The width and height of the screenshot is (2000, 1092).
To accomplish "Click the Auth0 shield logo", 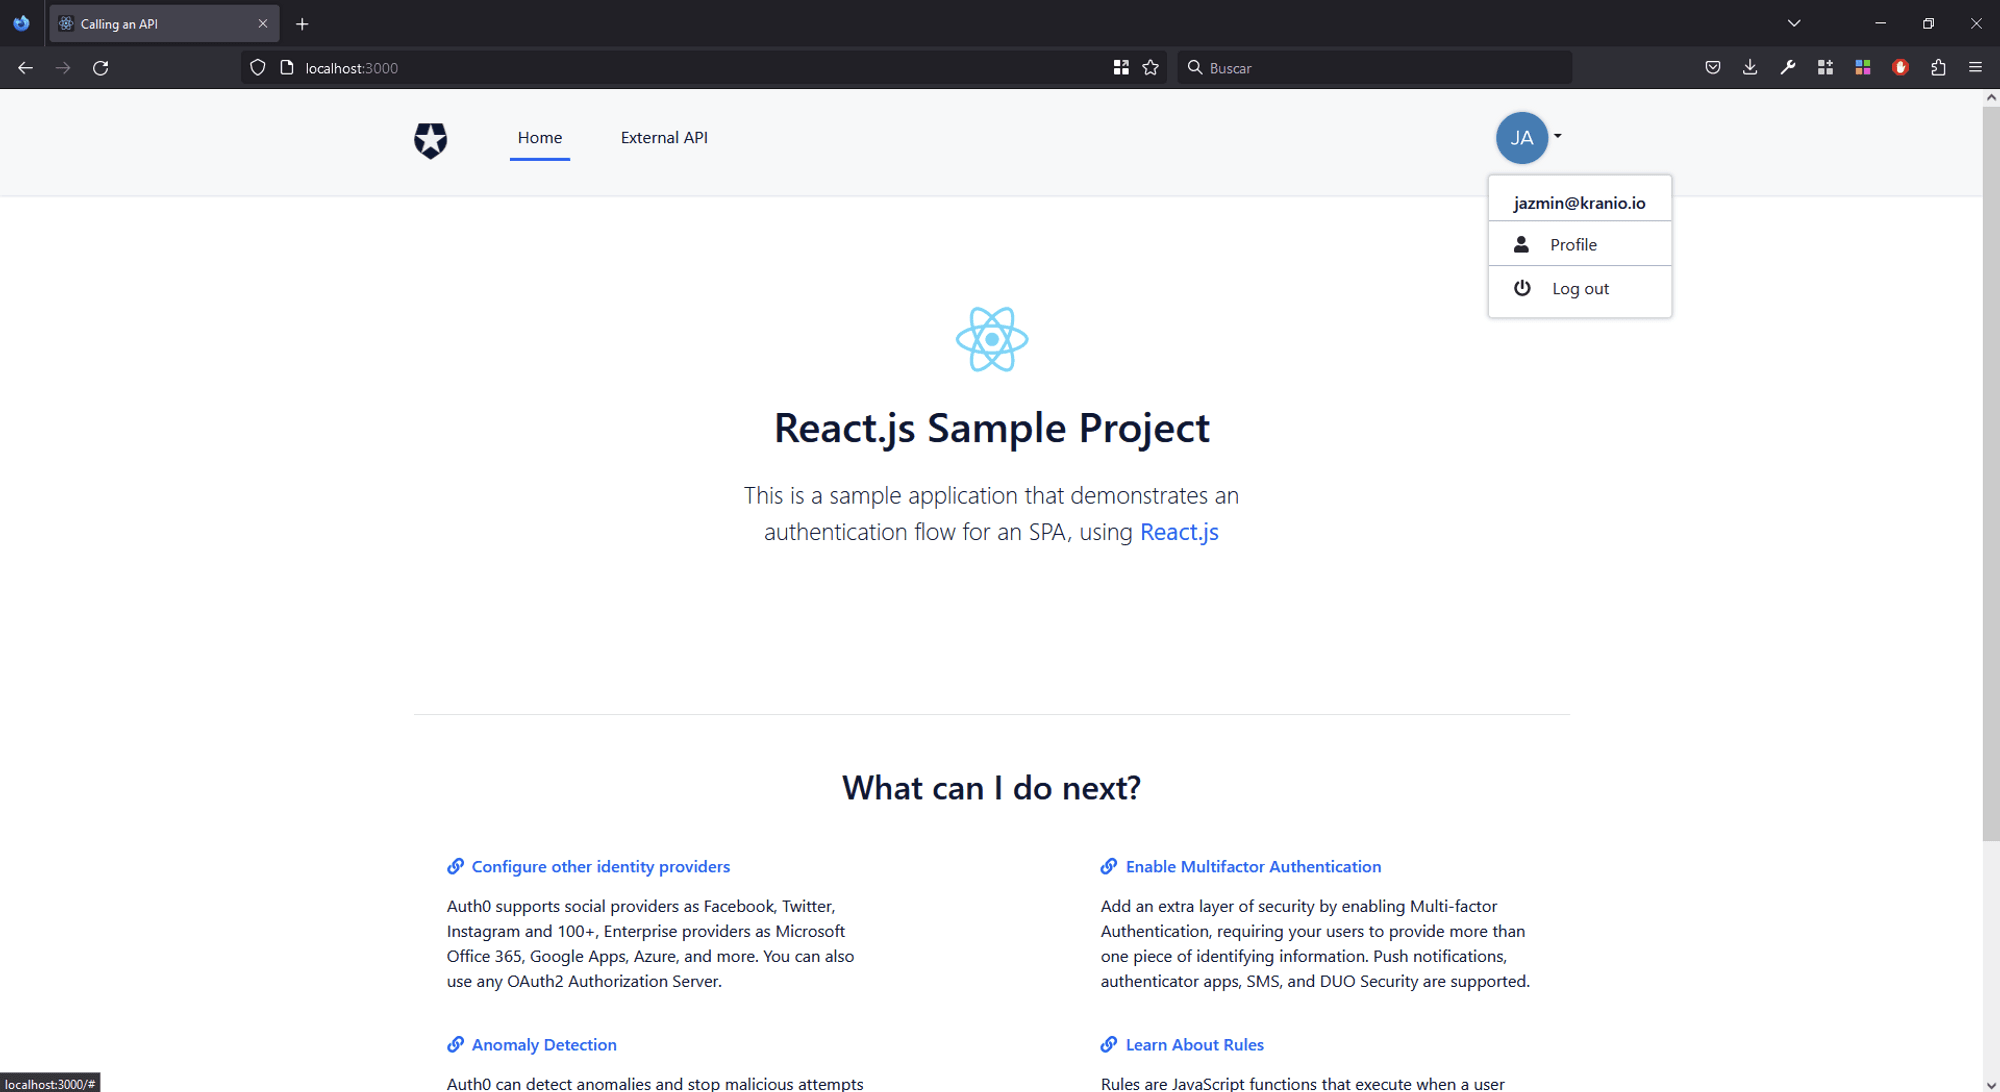I will pos(430,140).
